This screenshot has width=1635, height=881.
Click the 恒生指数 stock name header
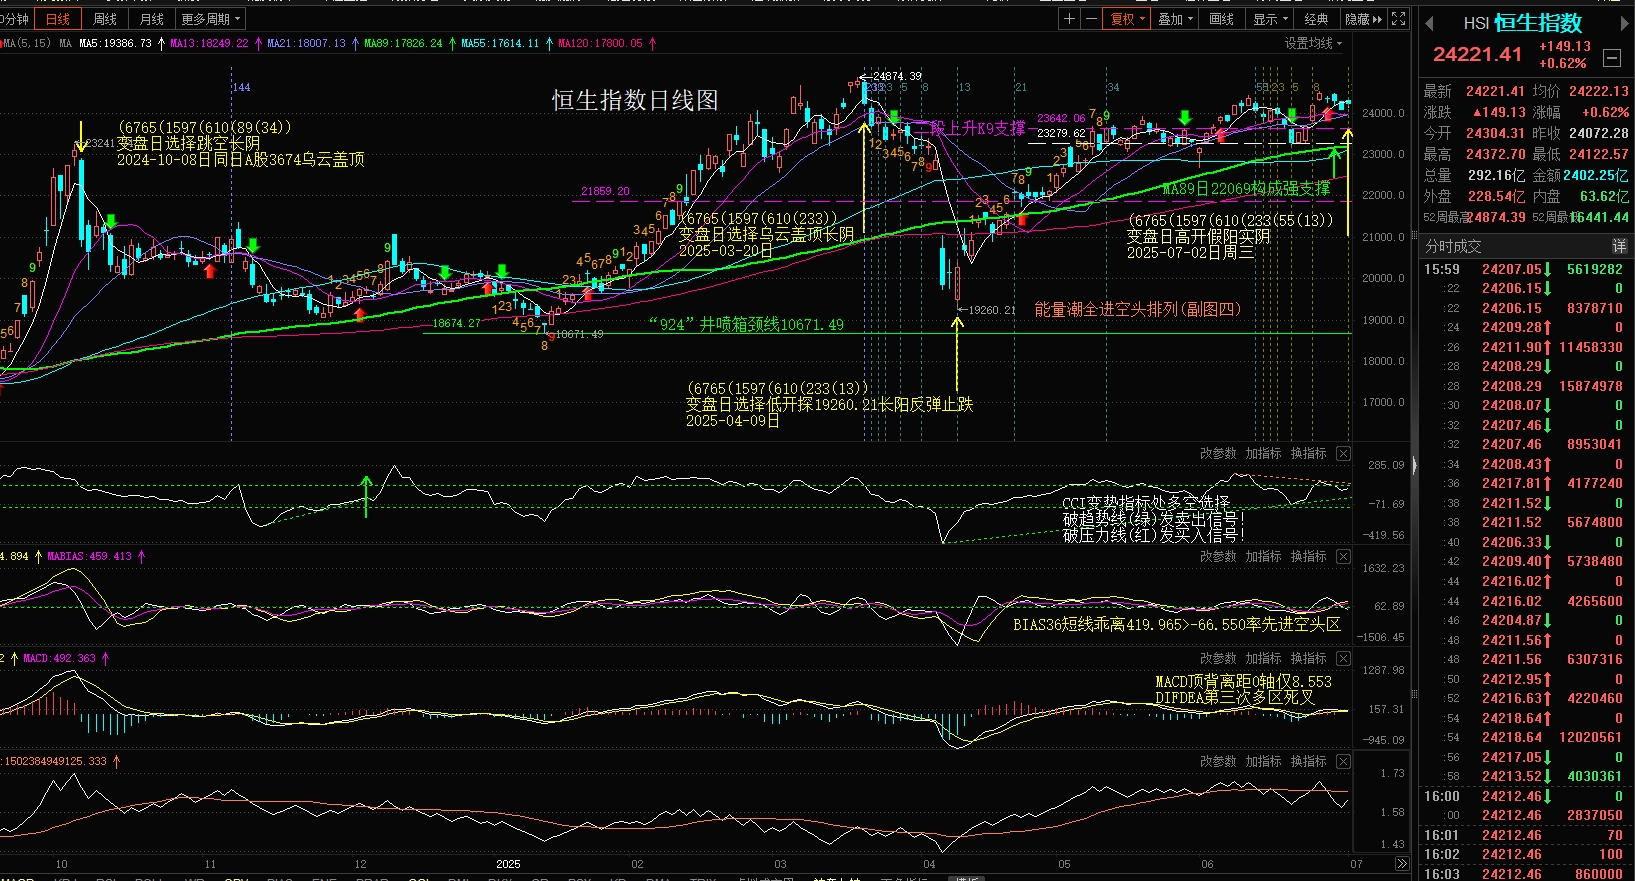coord(1538,23)
